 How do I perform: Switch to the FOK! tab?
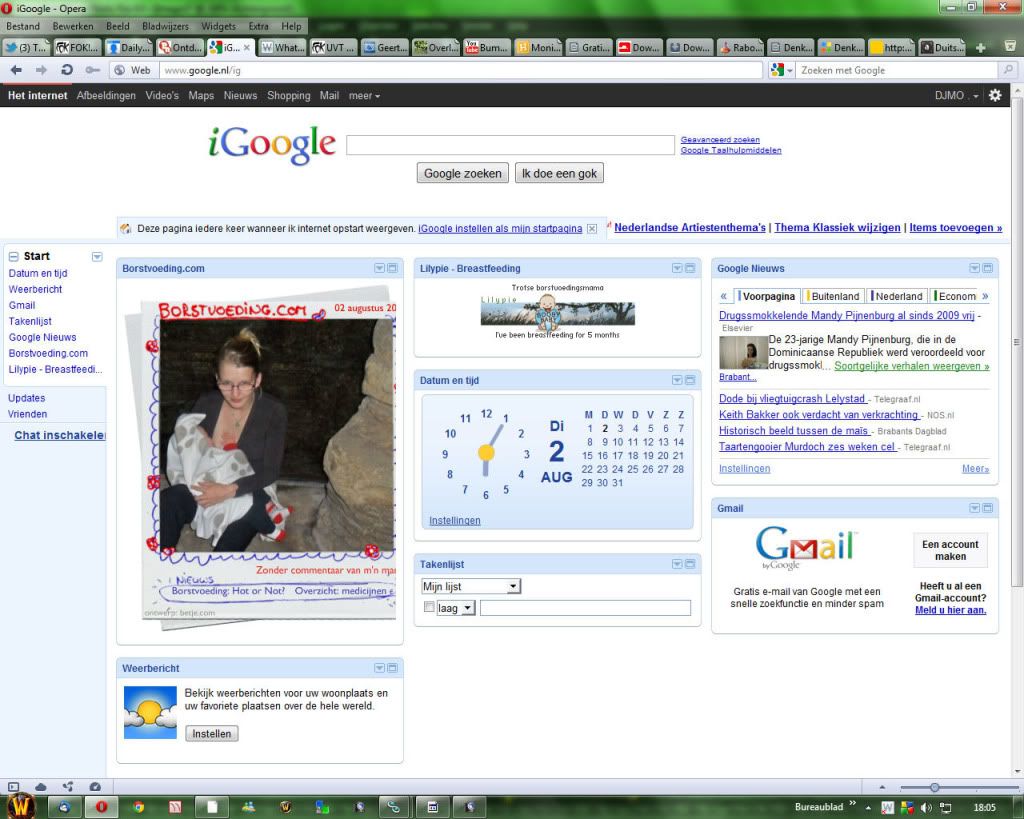coord(78,47)
